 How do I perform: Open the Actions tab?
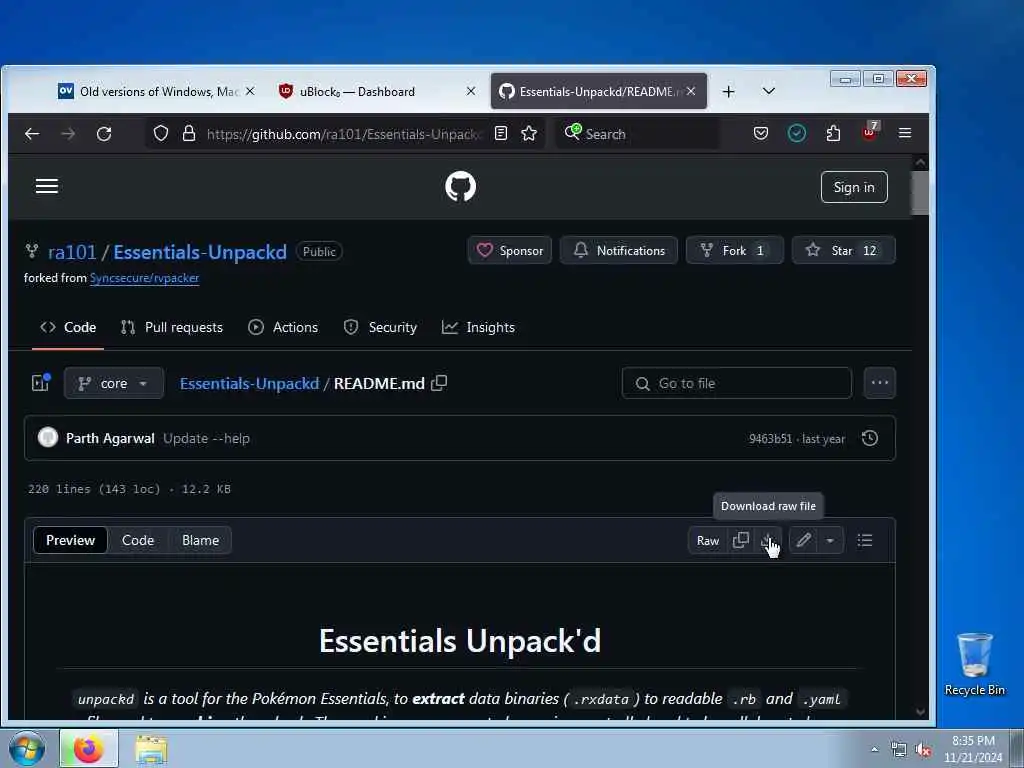coord(283,328)
